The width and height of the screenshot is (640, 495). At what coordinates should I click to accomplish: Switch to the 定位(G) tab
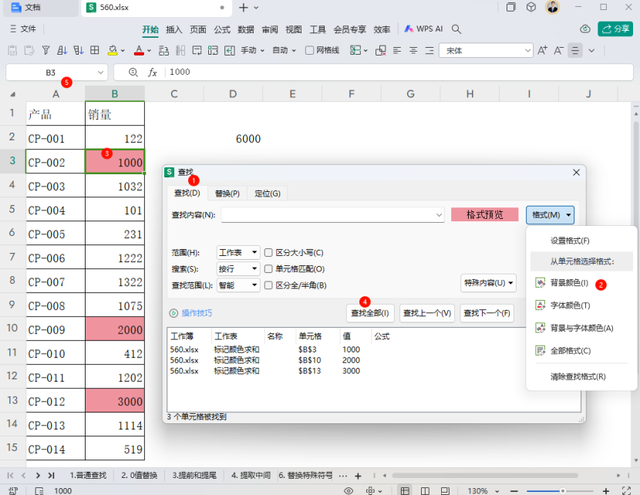click(x=267, y=193)
